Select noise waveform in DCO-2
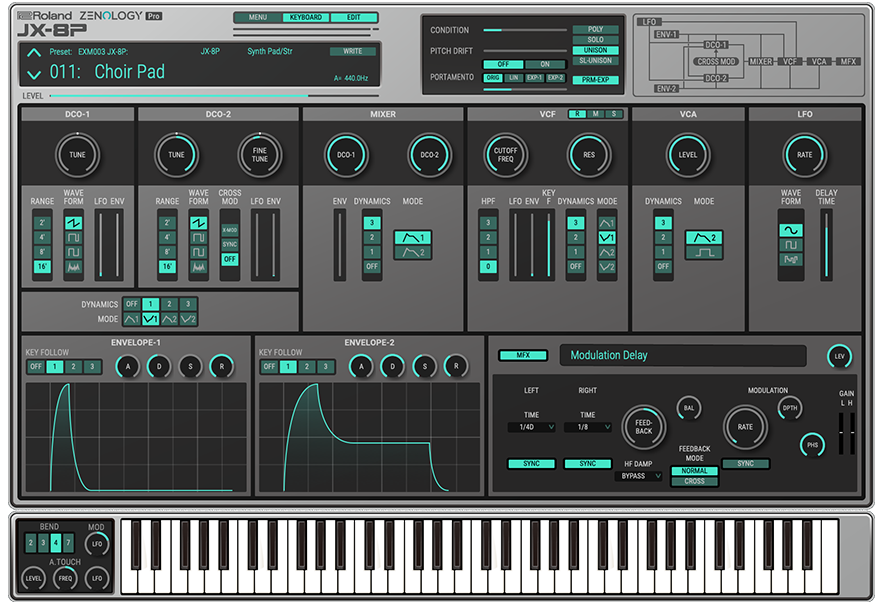Image resolution: width=880 pixels, height=607 pixels. 198,267
